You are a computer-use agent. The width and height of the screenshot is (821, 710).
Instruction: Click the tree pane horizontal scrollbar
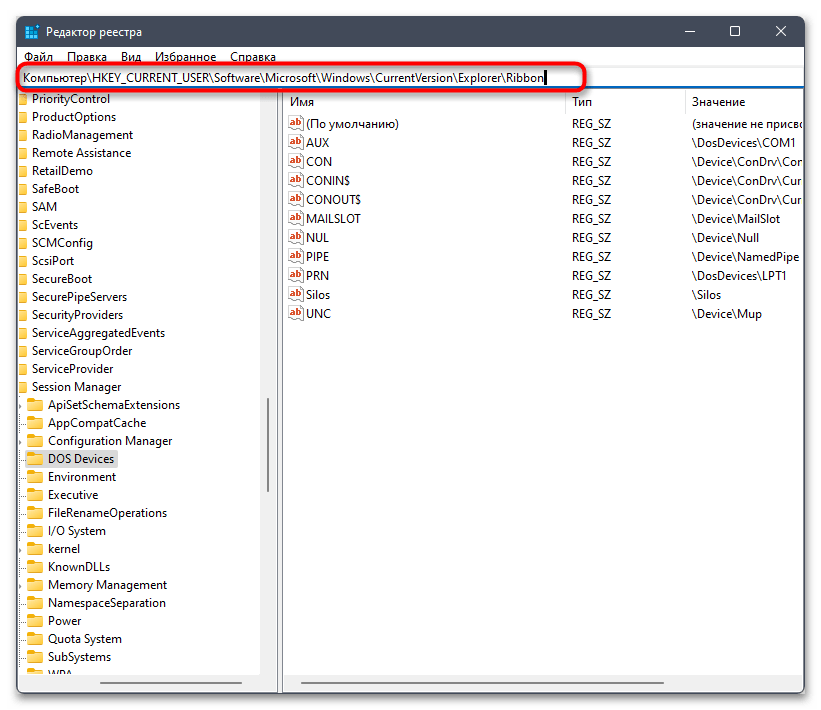tap(171, 683)
